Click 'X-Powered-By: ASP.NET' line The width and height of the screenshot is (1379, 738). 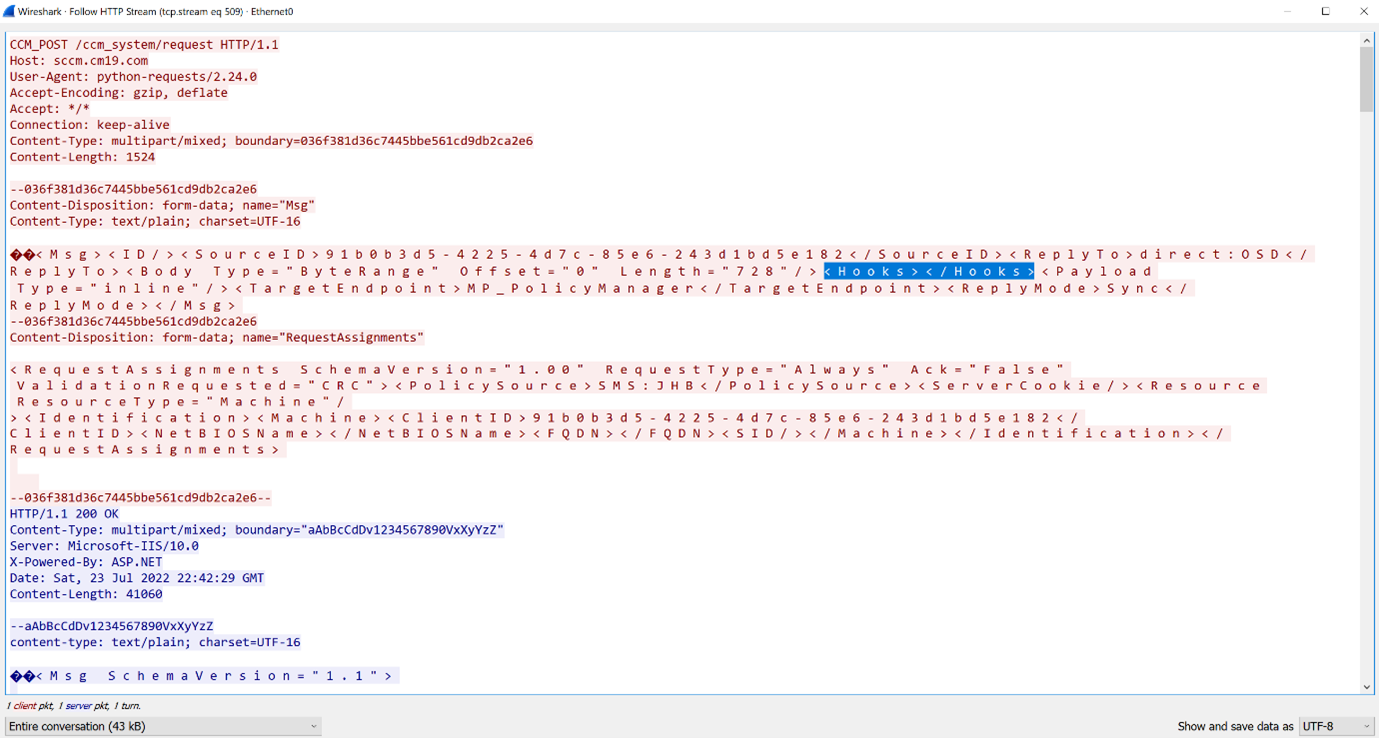pos(86,562)
